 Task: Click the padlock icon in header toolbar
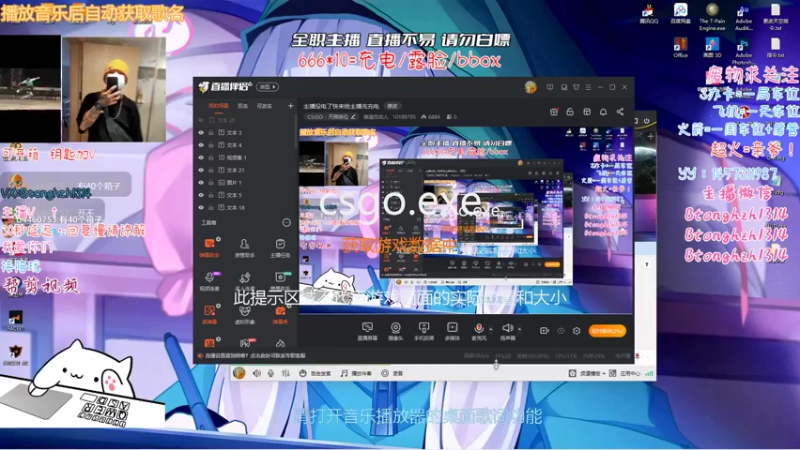pos(570,112)
